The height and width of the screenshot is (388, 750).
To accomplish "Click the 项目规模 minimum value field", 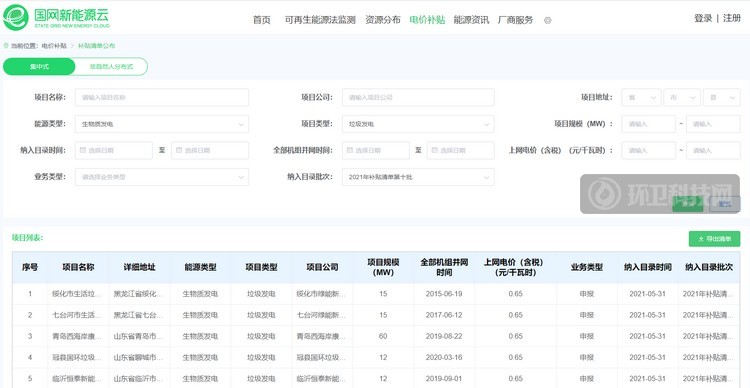I will point(649,124).
